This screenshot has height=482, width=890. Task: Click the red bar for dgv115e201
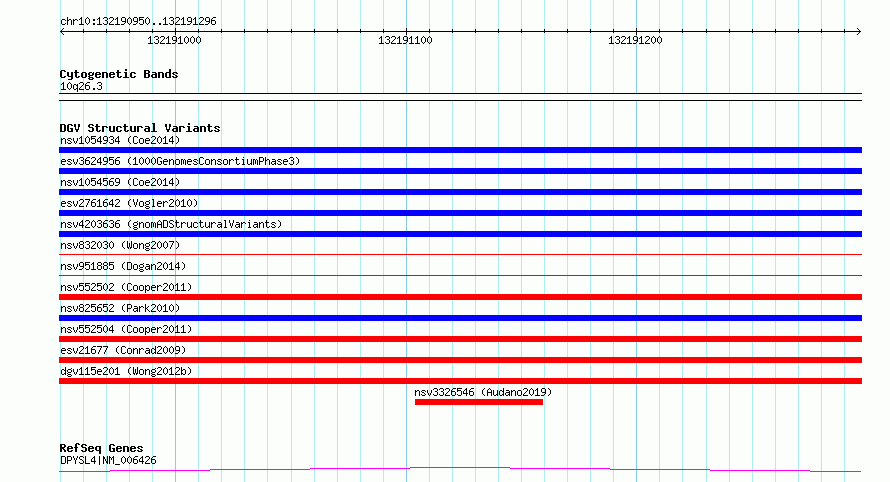pyautogui.click(x=460, y=381)
